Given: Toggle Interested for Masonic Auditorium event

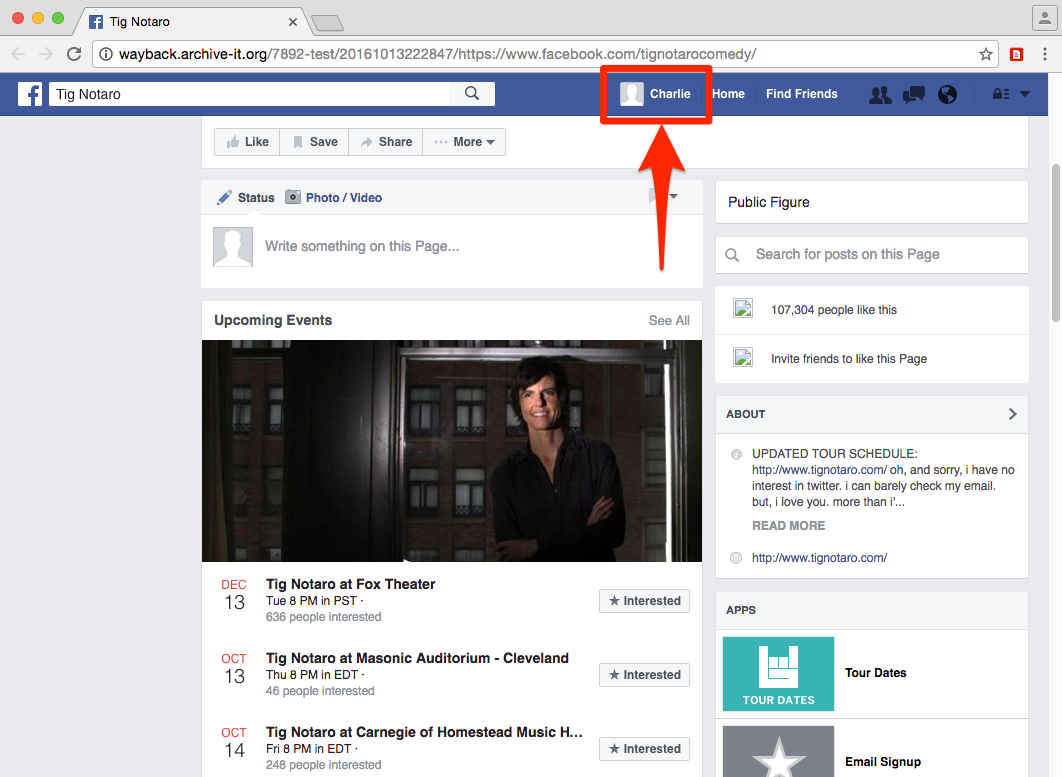Looking at the screenshot, I should pos(645,675).
